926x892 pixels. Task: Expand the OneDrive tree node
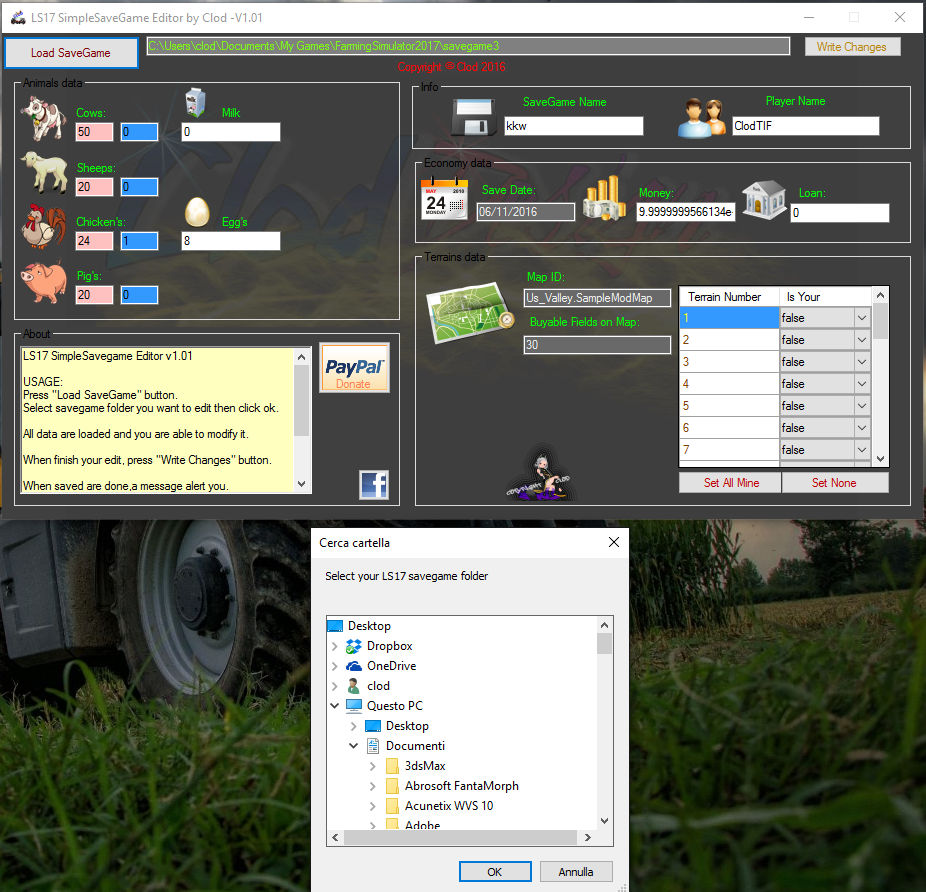click(335, 666)
